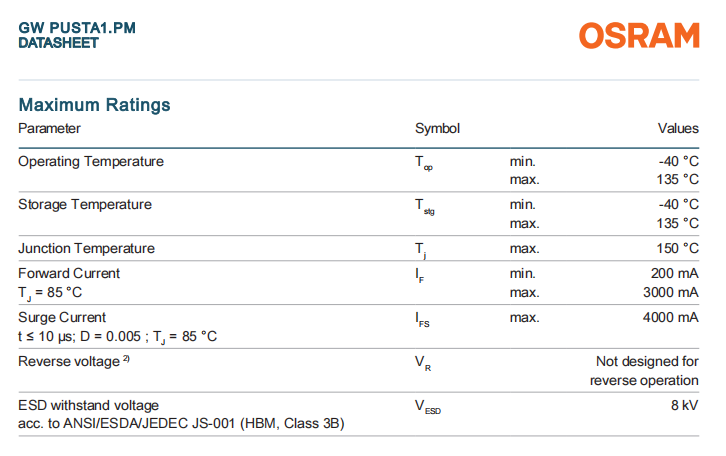
Task: Select the 150 °C junction temperature value
Action: tap(676, 248)
